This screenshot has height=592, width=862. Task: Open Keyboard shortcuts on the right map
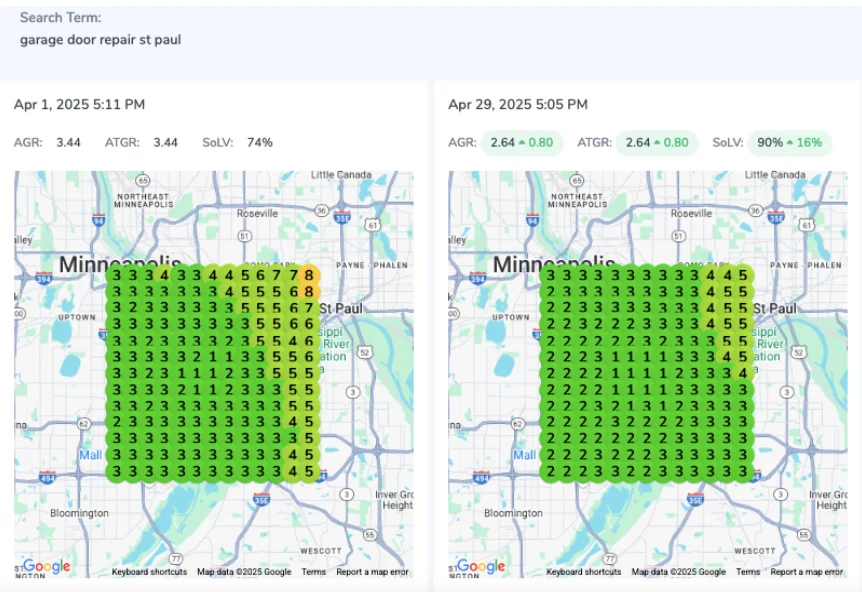click(583, 572)
